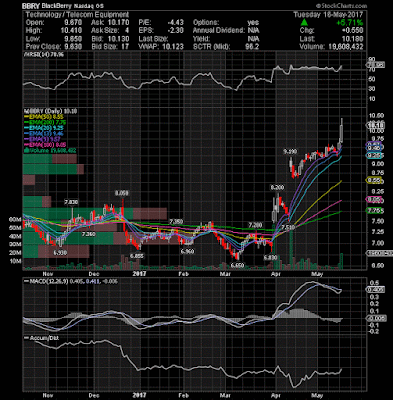
Task: Click the '+5.71%' percent change value
Action: 350,23
